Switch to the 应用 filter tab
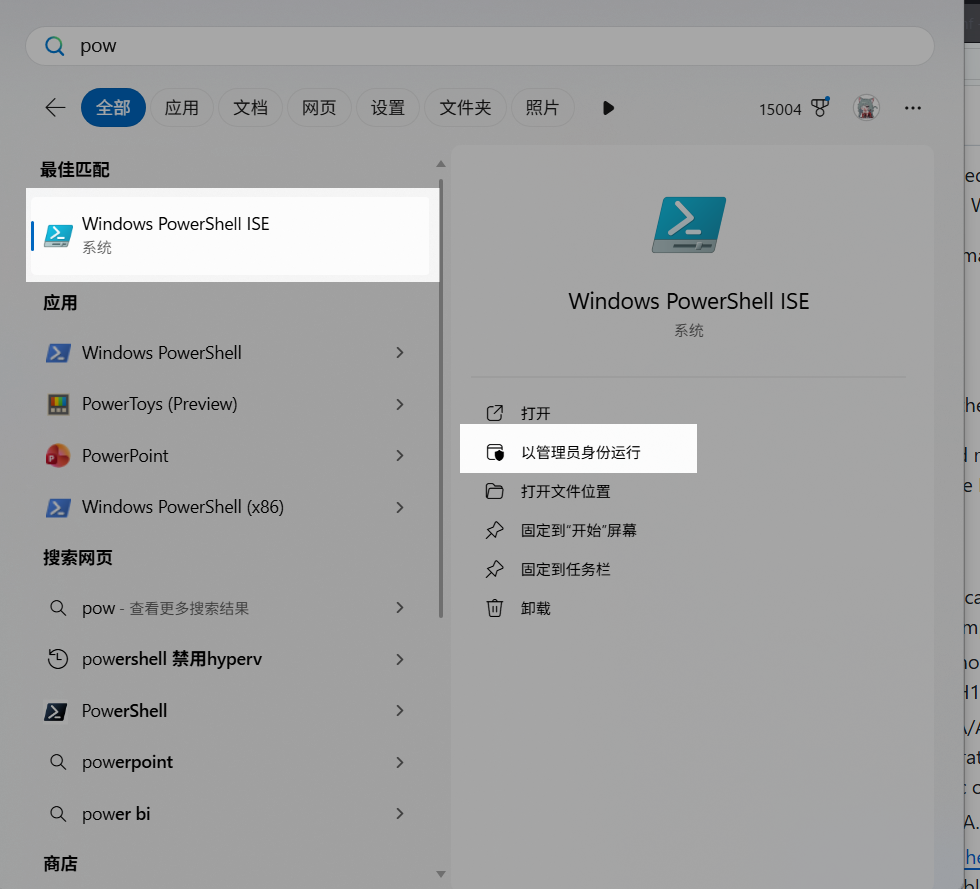The height and width of the screenshot is (889, 980). [181, 108]
